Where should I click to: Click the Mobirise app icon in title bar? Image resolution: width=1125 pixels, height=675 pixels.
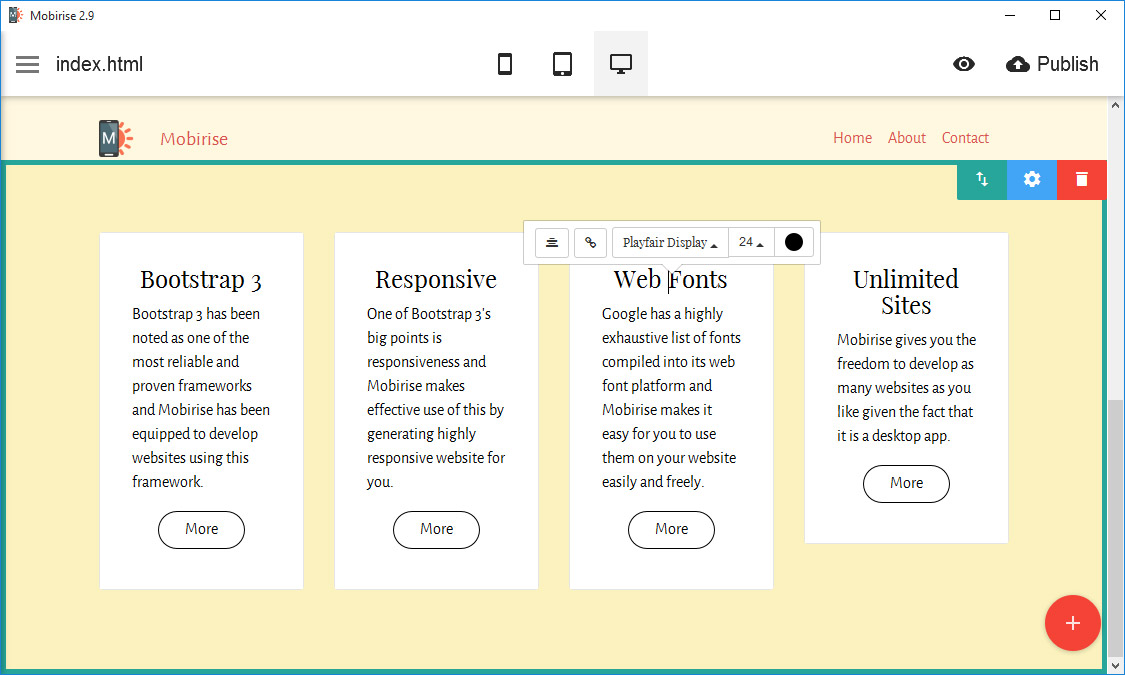tap(15, 15)
